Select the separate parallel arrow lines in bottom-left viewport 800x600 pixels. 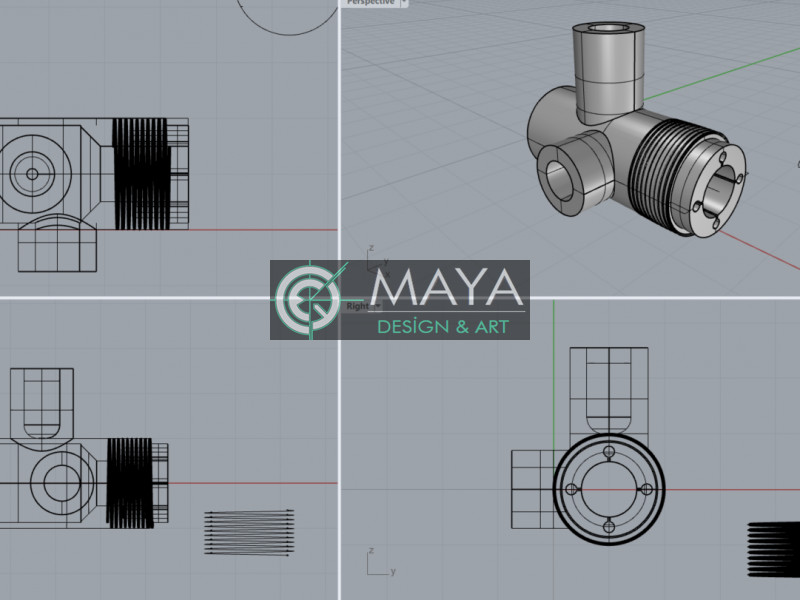click(249, 532)
